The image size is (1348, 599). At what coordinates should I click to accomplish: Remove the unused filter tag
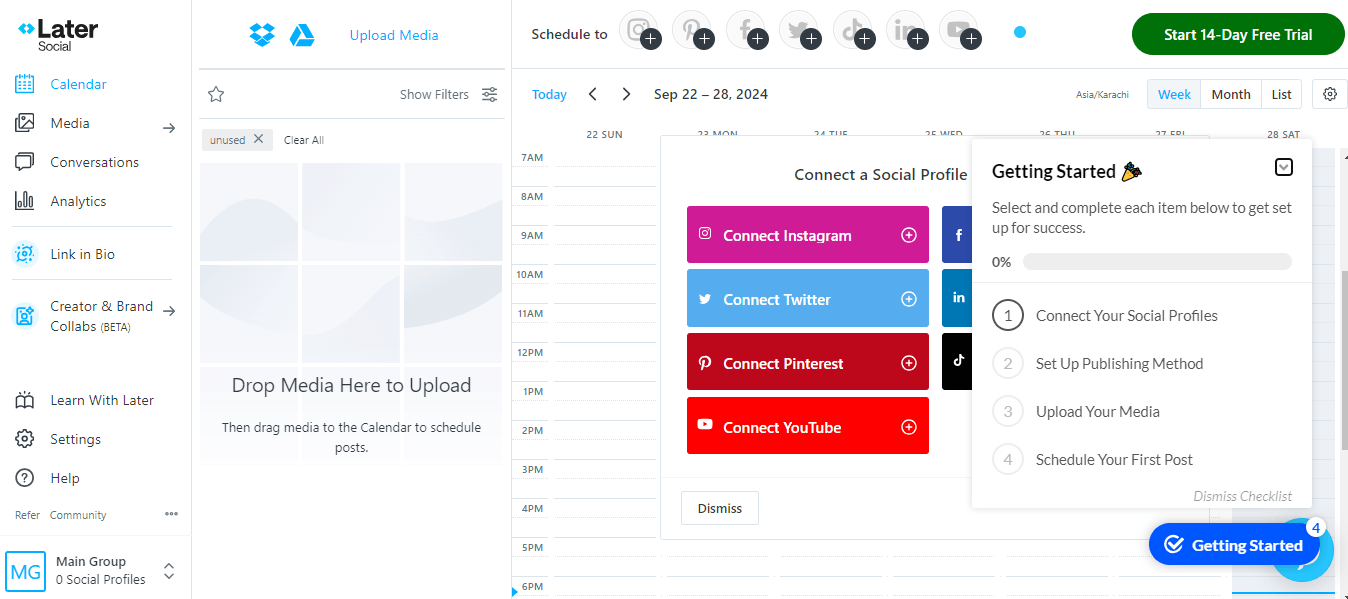pos(258,139)
